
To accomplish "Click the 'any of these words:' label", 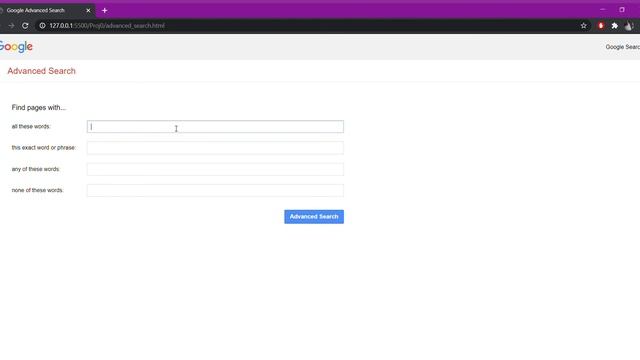I will click(x=36, y=169).
